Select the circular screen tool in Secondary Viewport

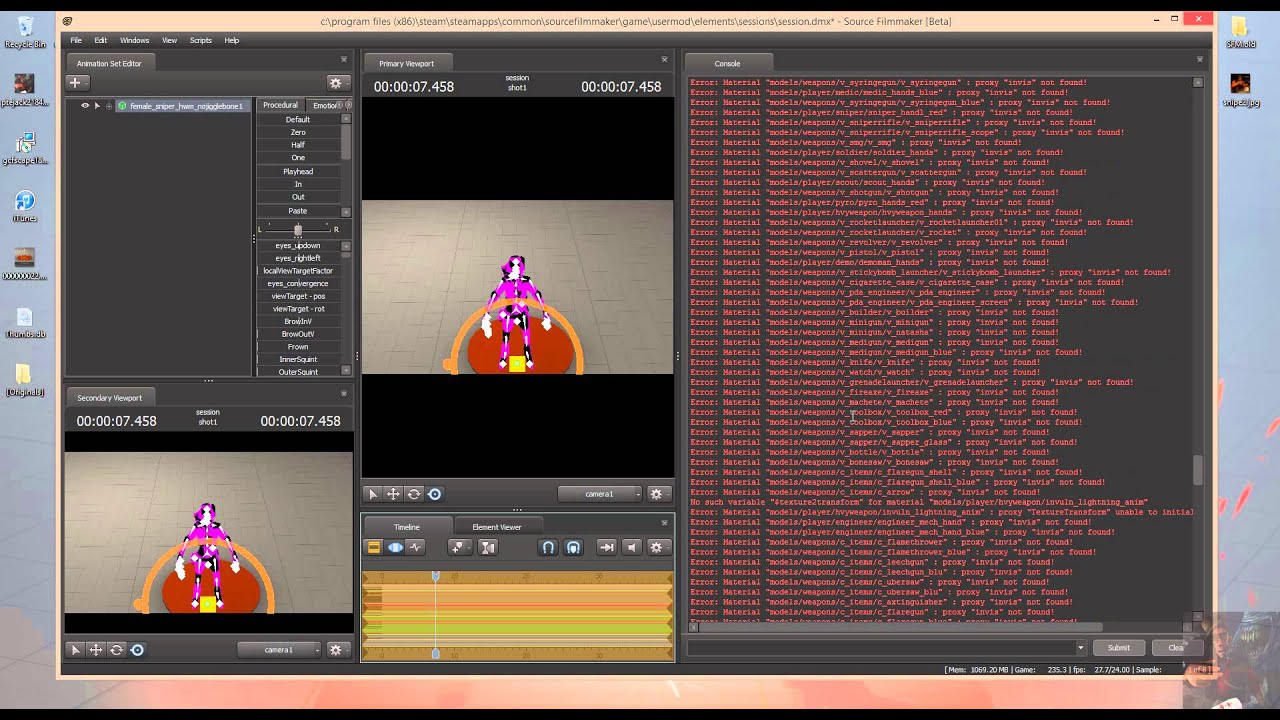point(137,650)
